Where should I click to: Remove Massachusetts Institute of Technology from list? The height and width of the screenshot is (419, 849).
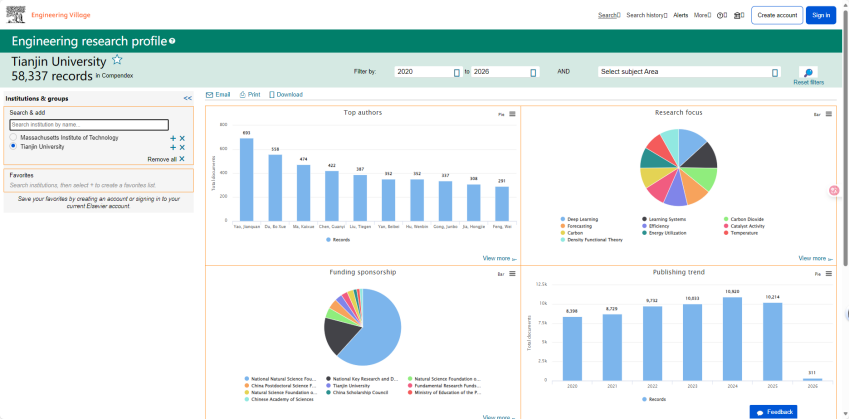(x=182, y=139)
